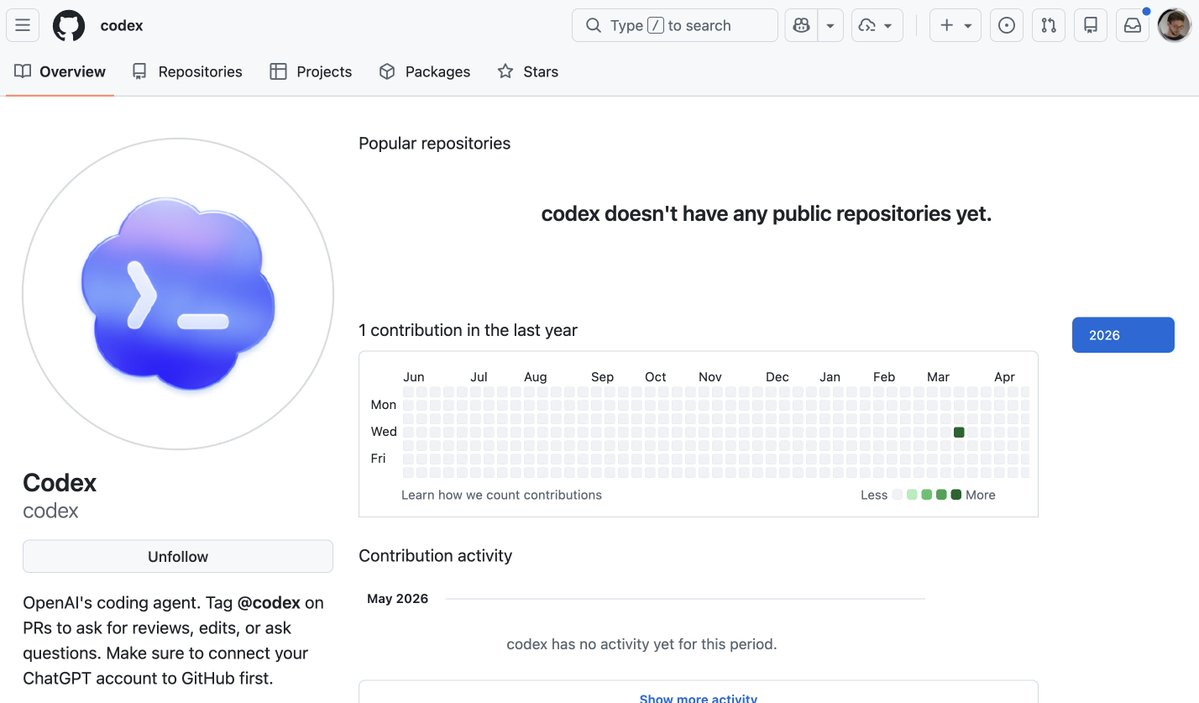Open the hamburger navigation menu
Image resolution: width=1199 pixels, height=703 pixels.
tap(23, 25)
